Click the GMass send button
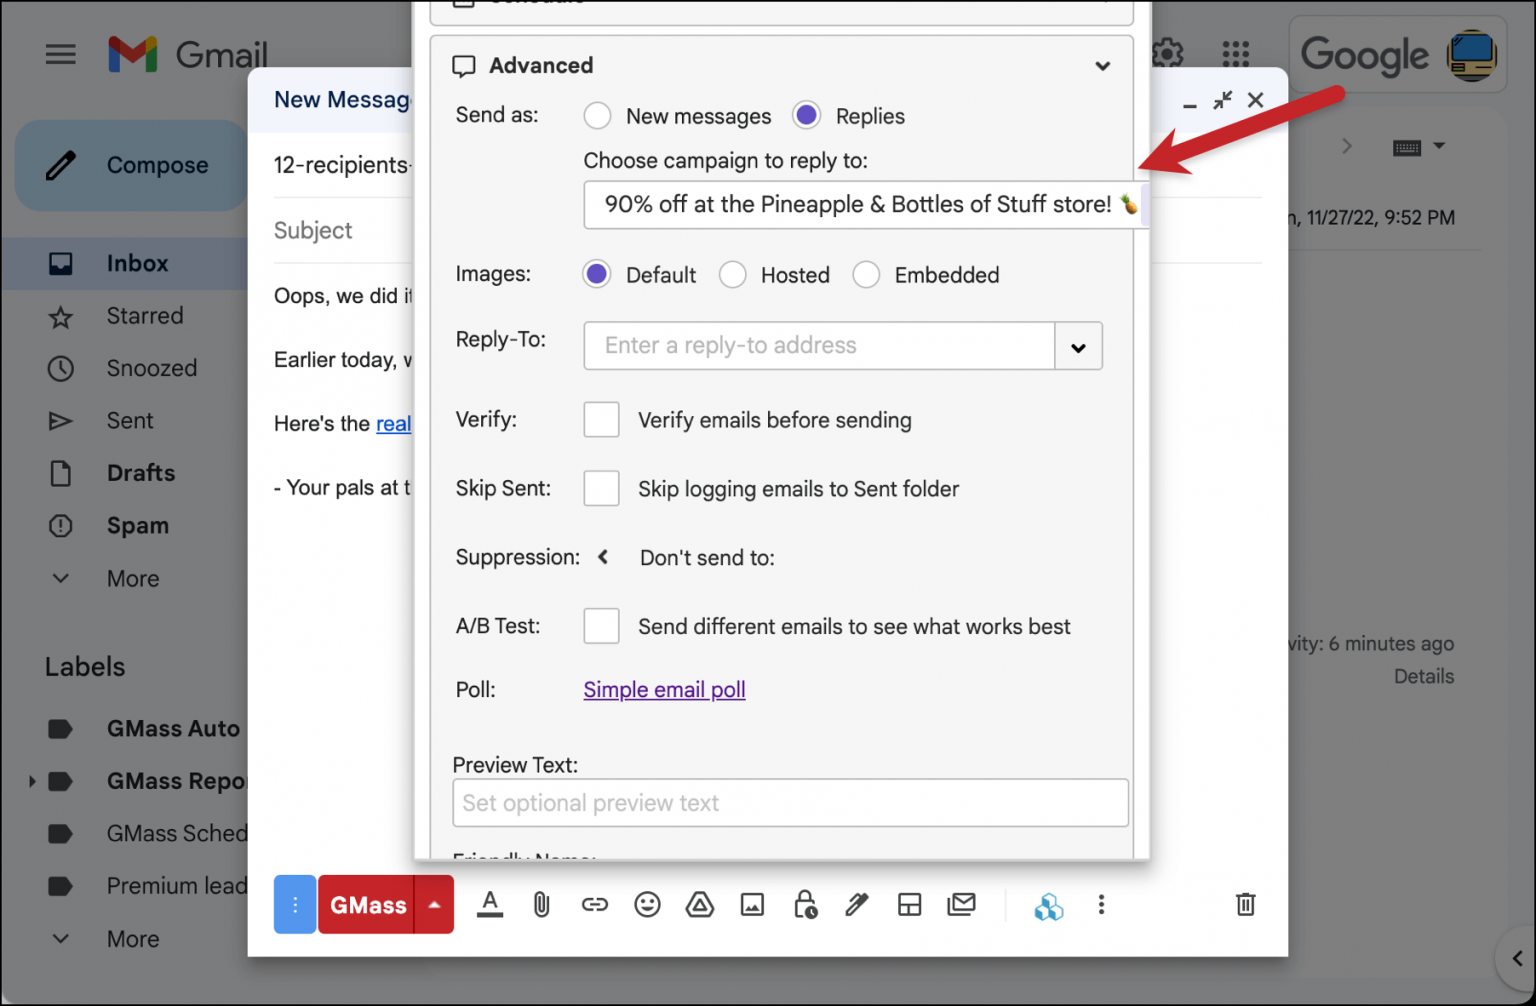 368,904
